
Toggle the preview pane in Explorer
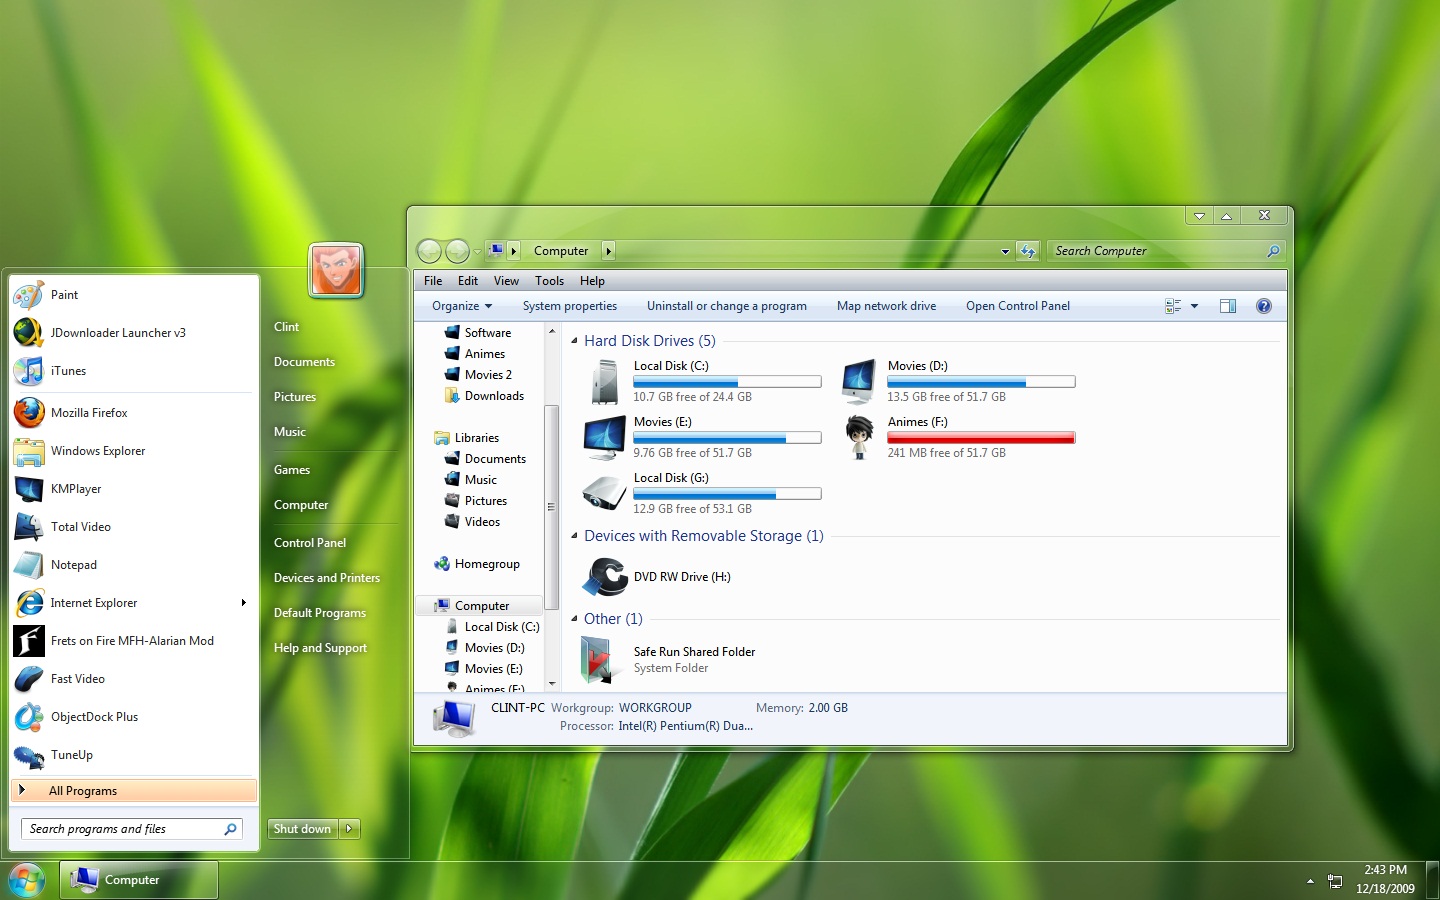tap(1228, 306)
